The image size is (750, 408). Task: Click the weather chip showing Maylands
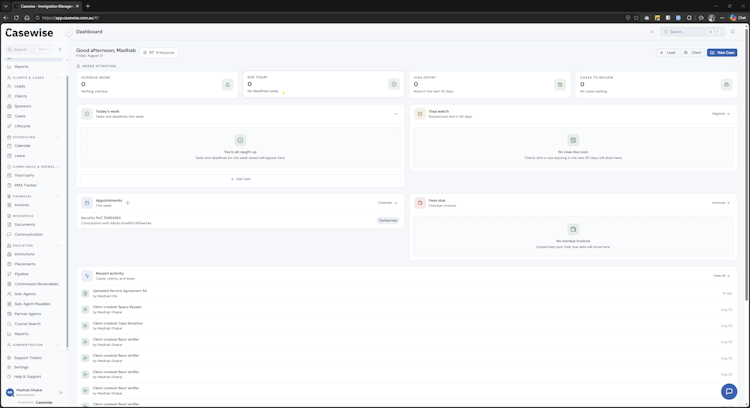[x=159, y=53]
